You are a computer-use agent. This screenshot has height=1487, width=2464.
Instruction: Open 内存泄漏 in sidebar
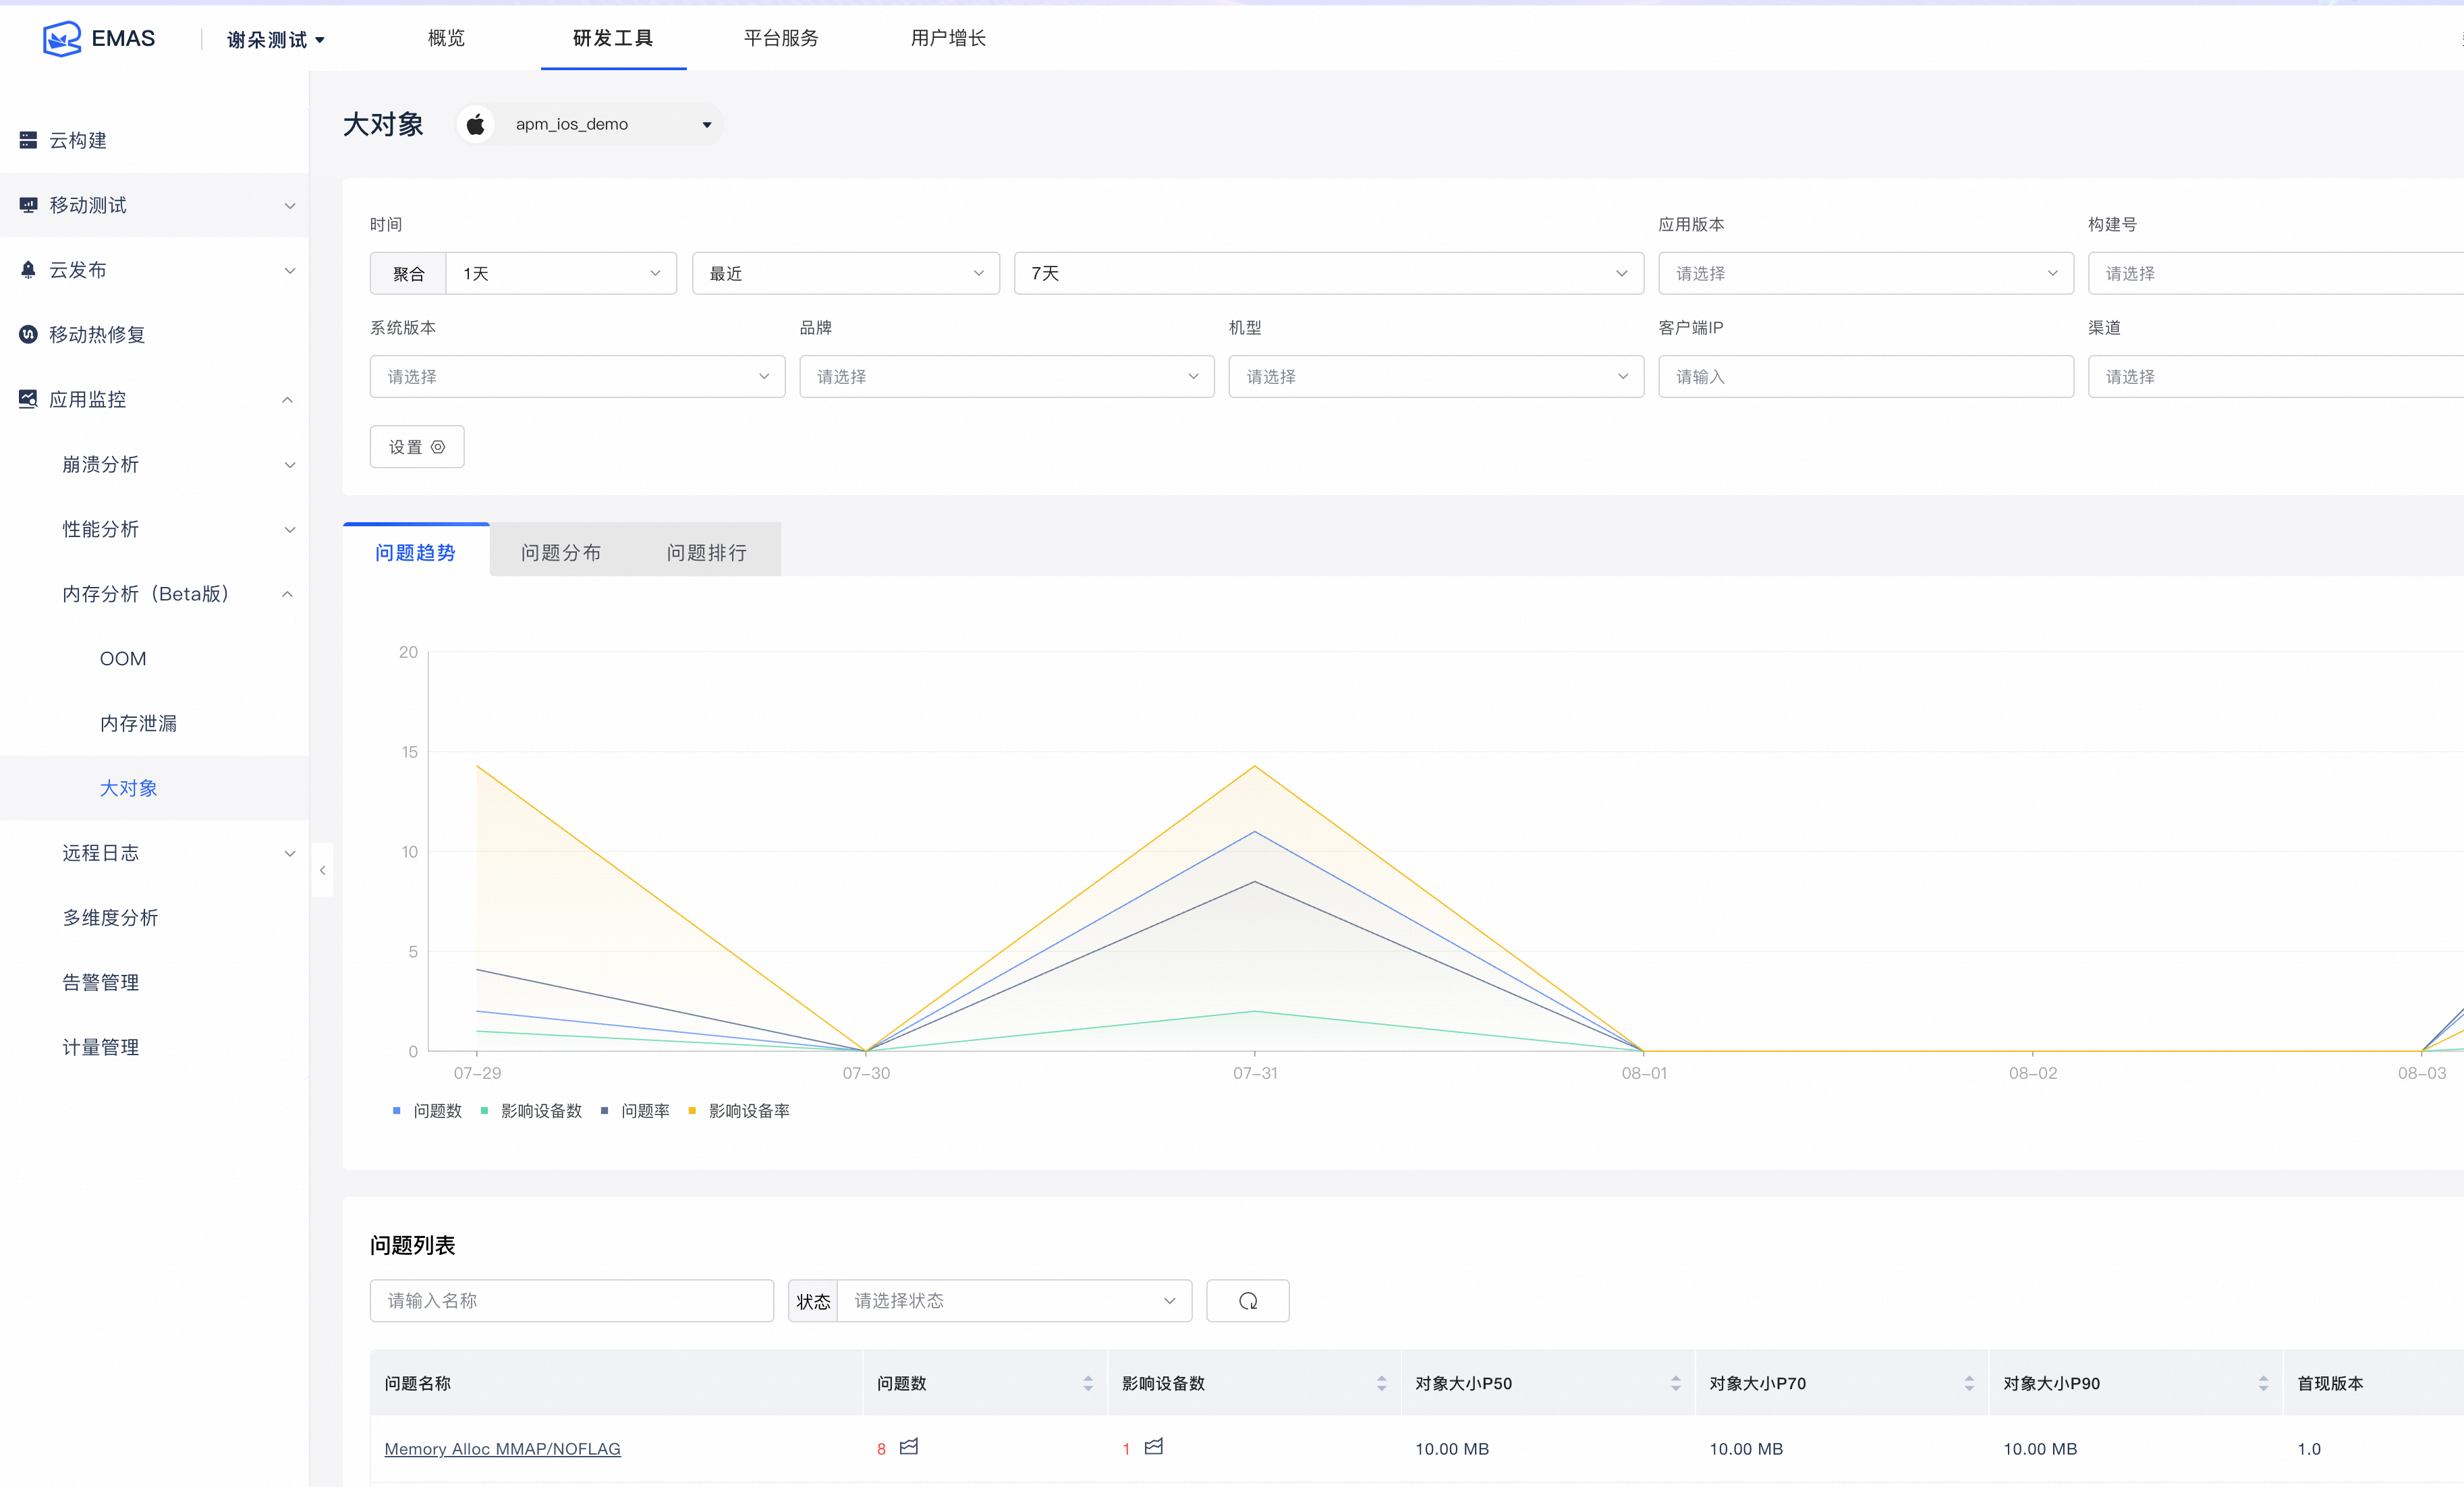click(x=138, y=723)
